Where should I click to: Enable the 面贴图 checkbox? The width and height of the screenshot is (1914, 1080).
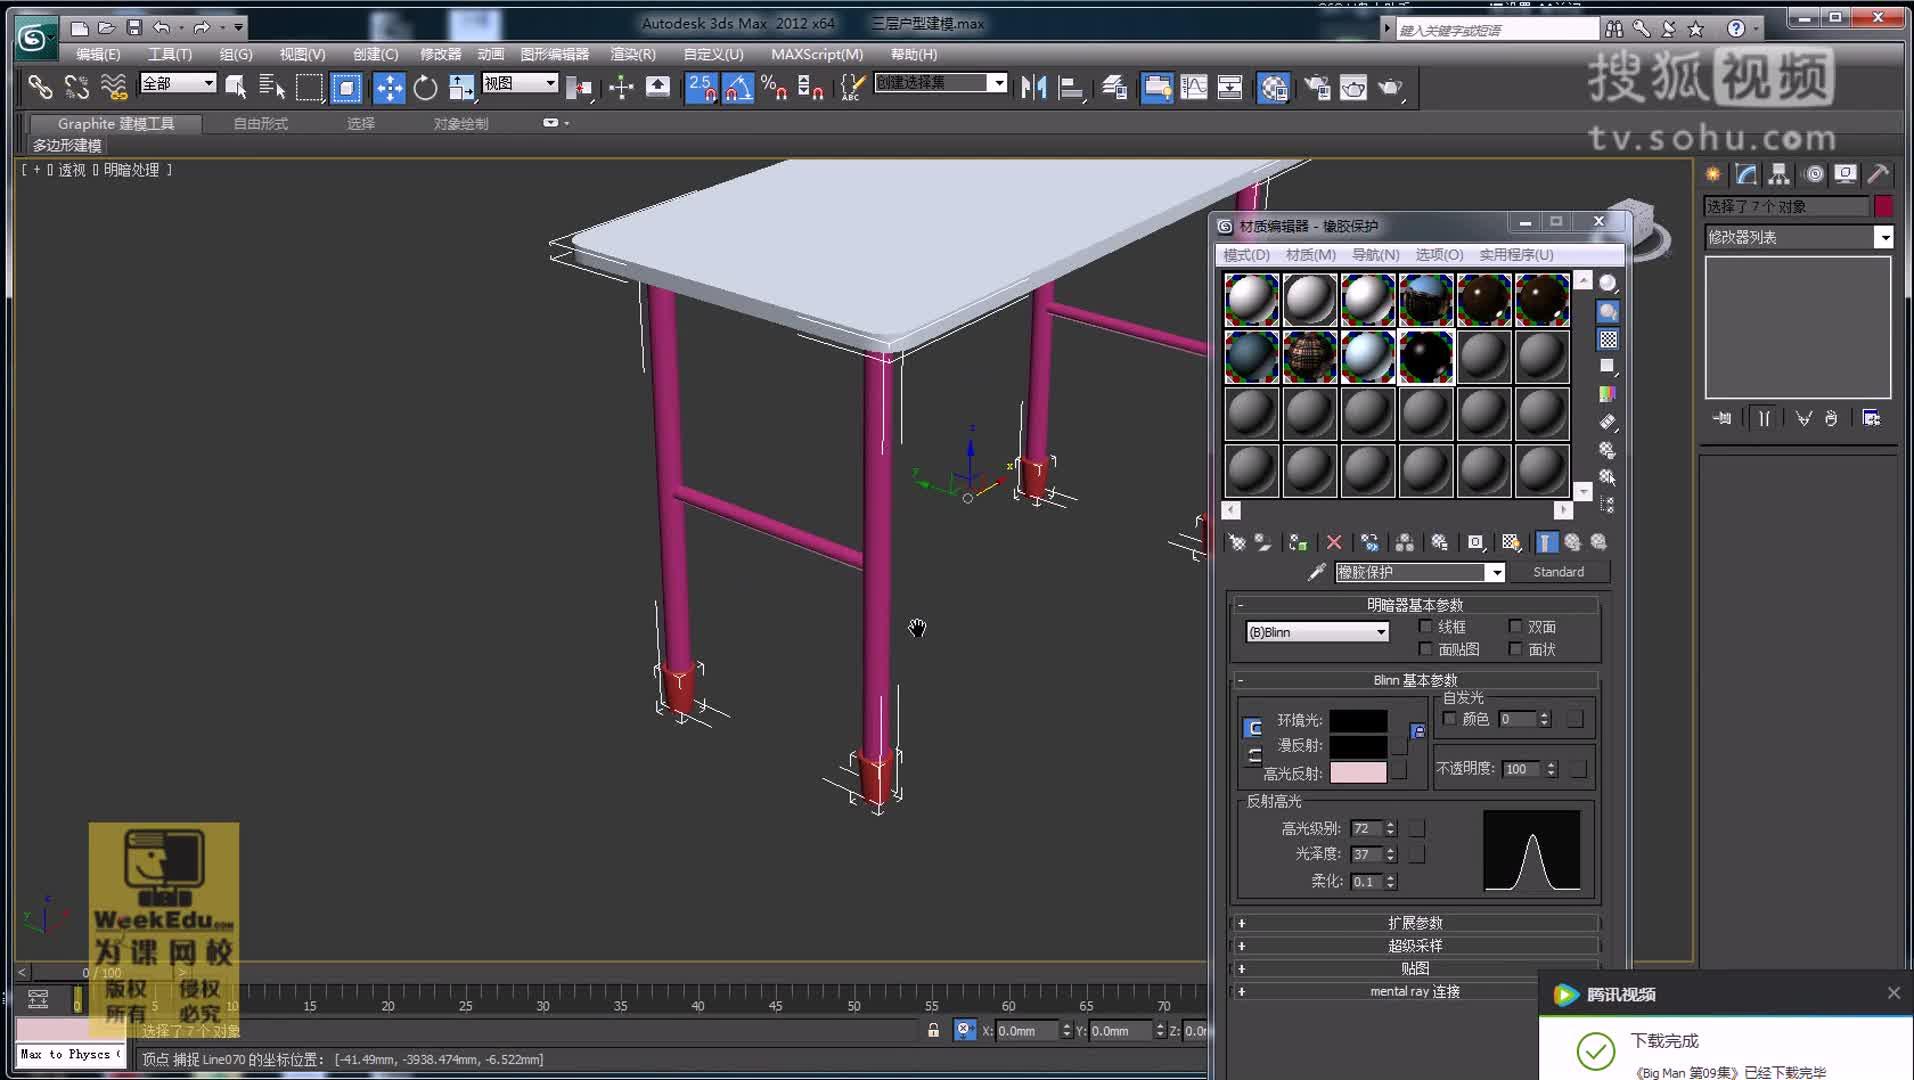click(x=1426, y=648)
